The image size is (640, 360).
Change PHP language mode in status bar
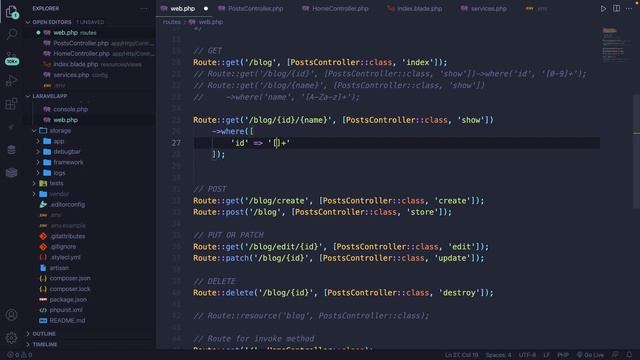tap(563, 355)
